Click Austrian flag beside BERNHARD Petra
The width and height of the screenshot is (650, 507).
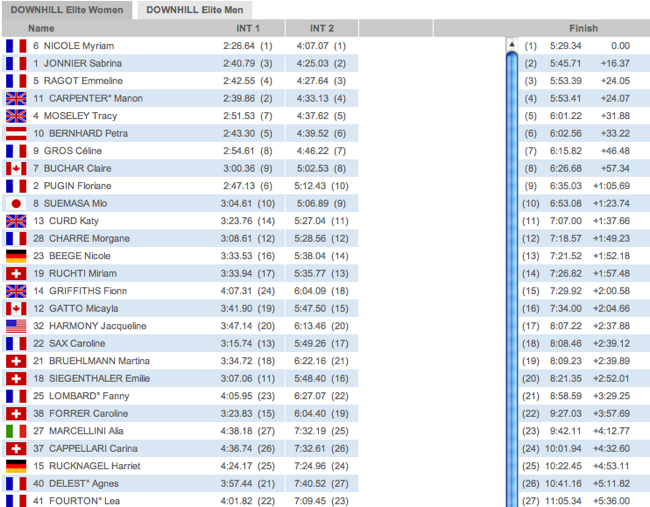click(x=16, y=133)
